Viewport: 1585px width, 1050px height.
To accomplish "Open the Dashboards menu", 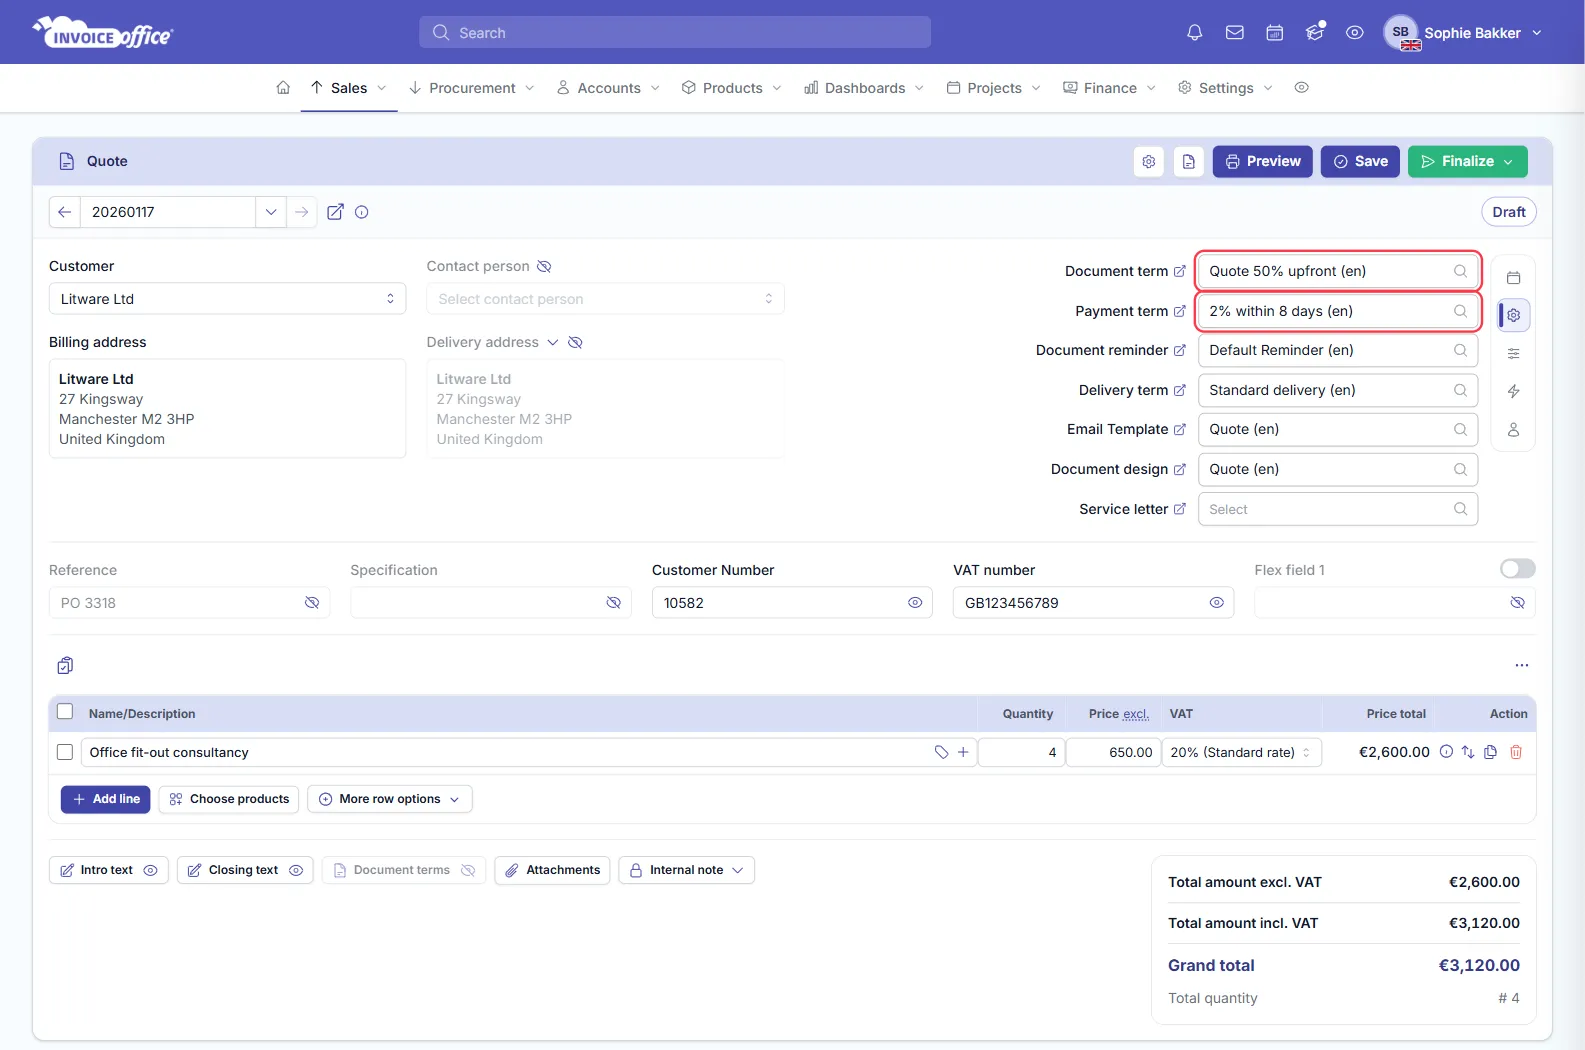I will [x=865, y=88].
